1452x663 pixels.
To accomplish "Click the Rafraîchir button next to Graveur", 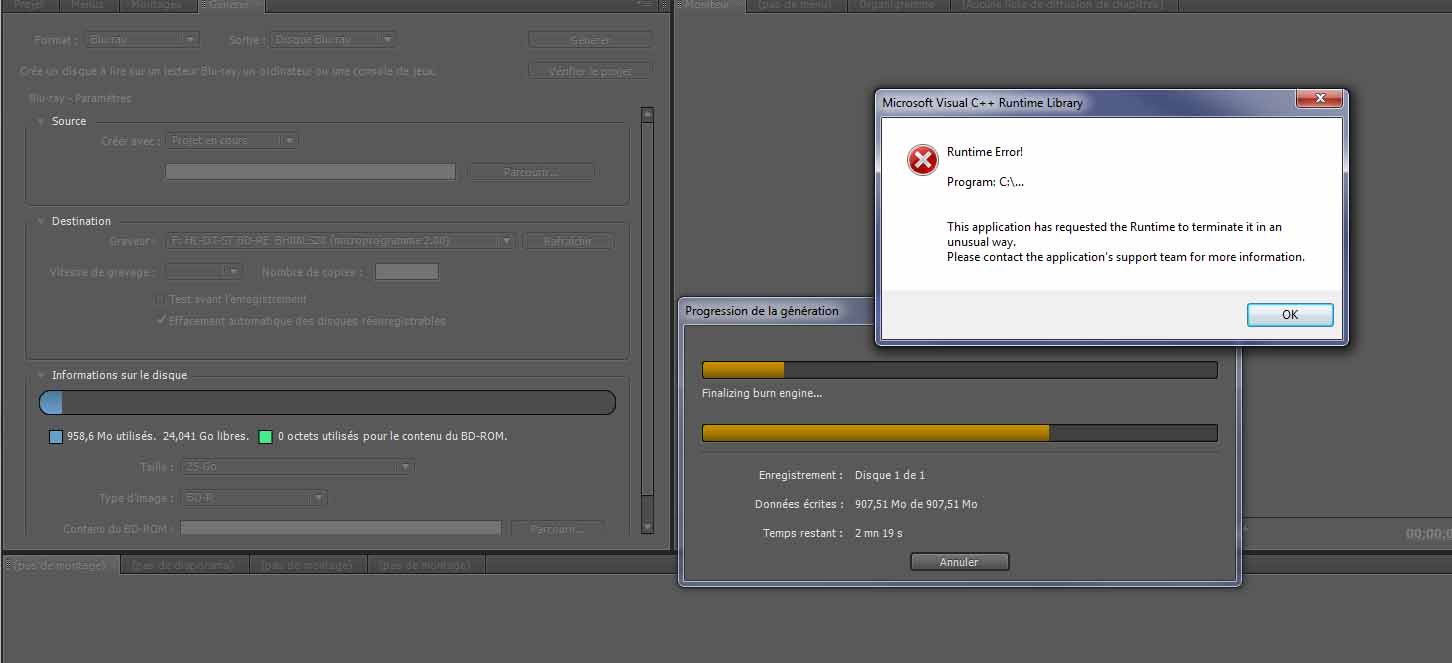I will click(568, 241).
